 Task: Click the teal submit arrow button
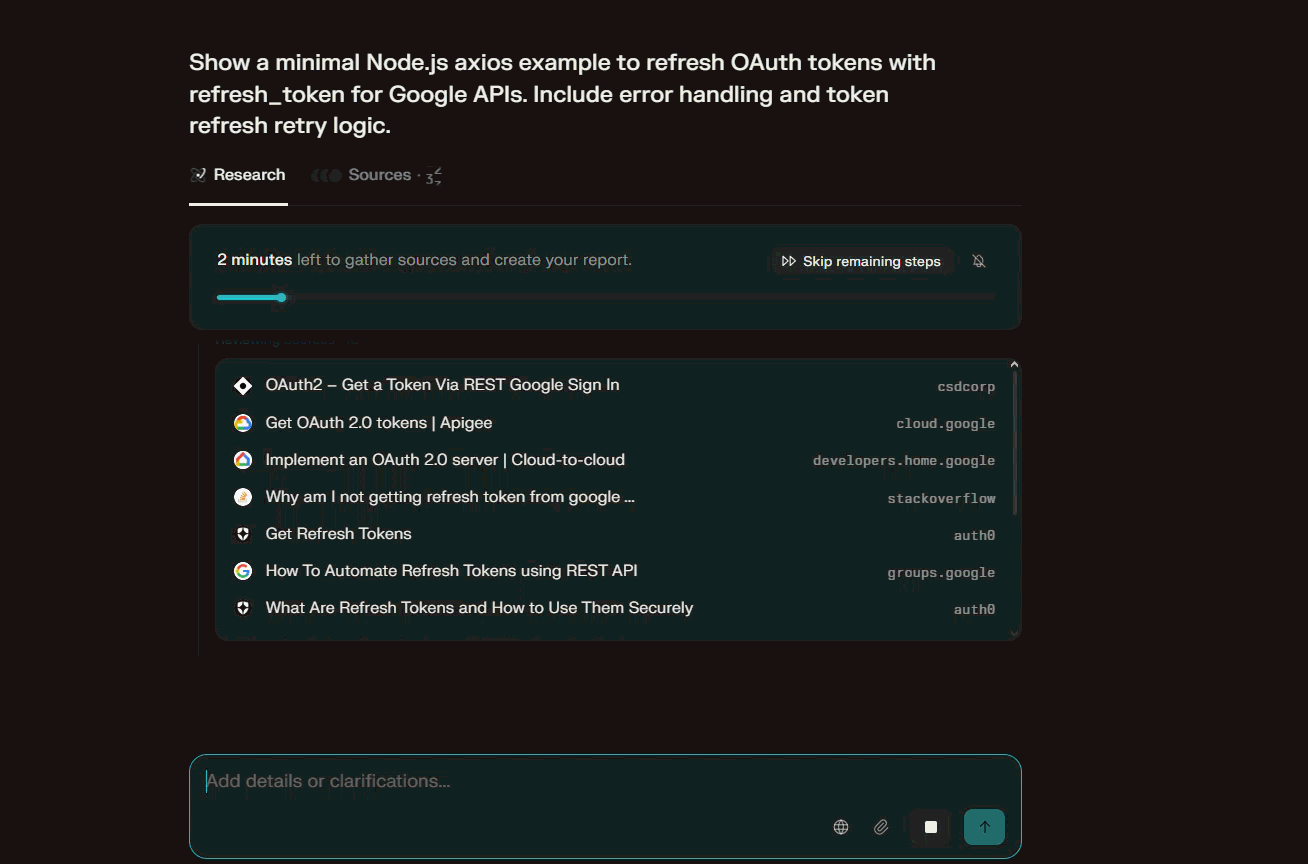point(984,827)
